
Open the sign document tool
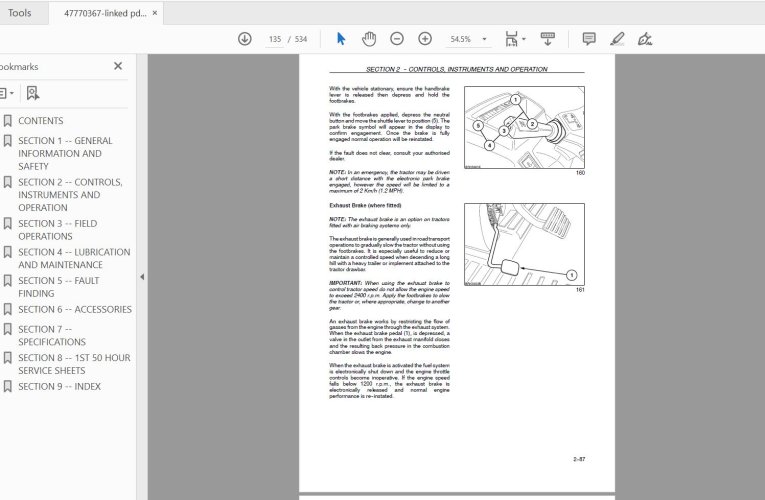[645, 39]
